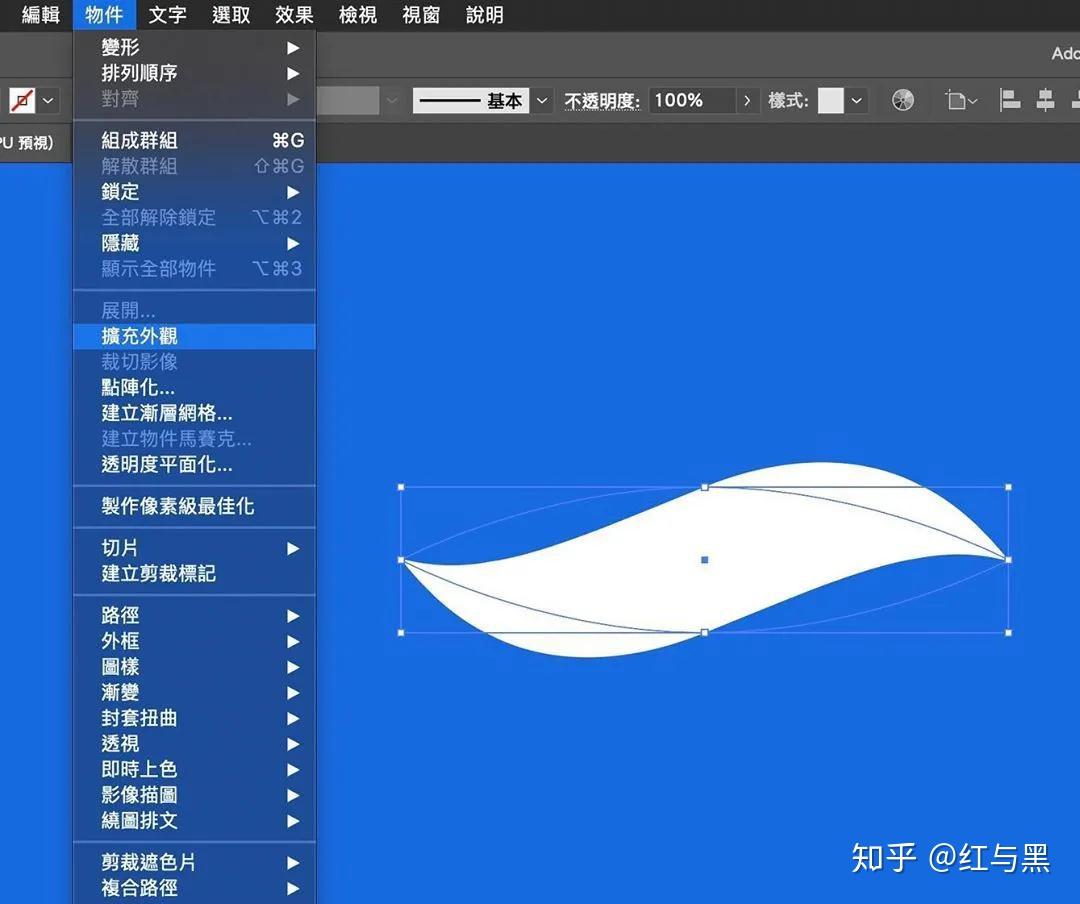Click the horizontal align left icon
This screenshot has width=1080, height=904.
coord(1010,100)
